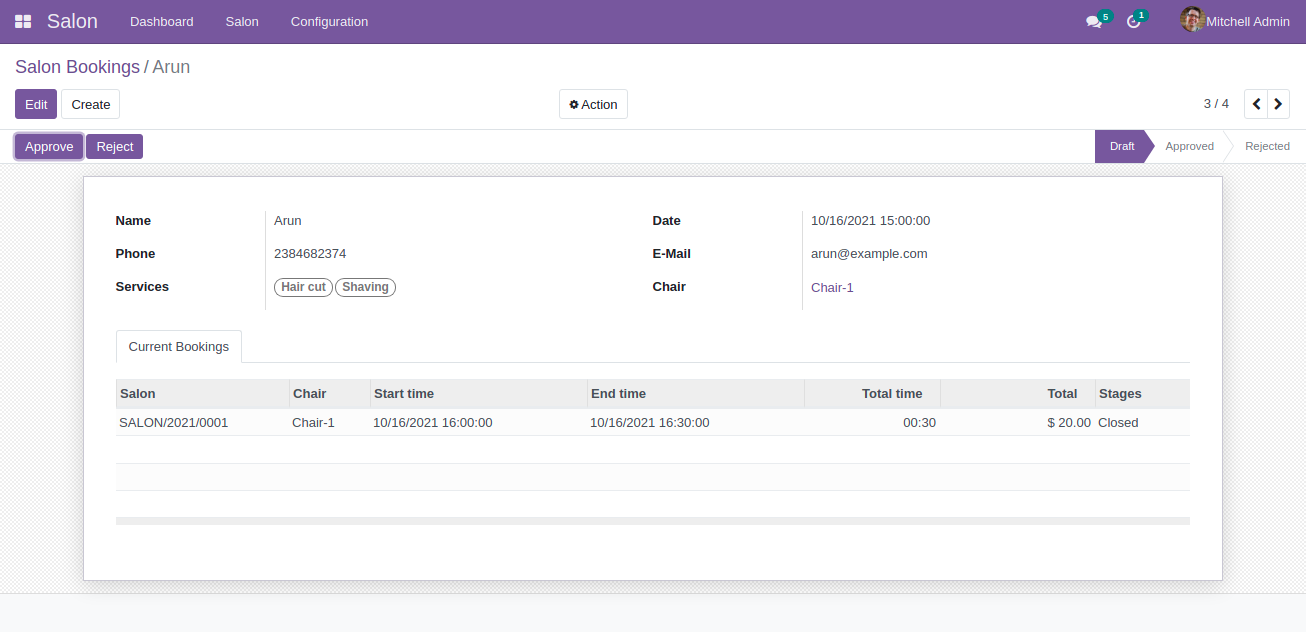
Task: Click the Salon app title
Action: click(72, 21)
